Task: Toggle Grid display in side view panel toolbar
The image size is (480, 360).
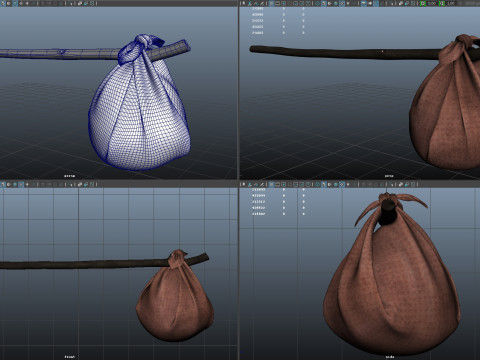Action: tap(271, 184)
